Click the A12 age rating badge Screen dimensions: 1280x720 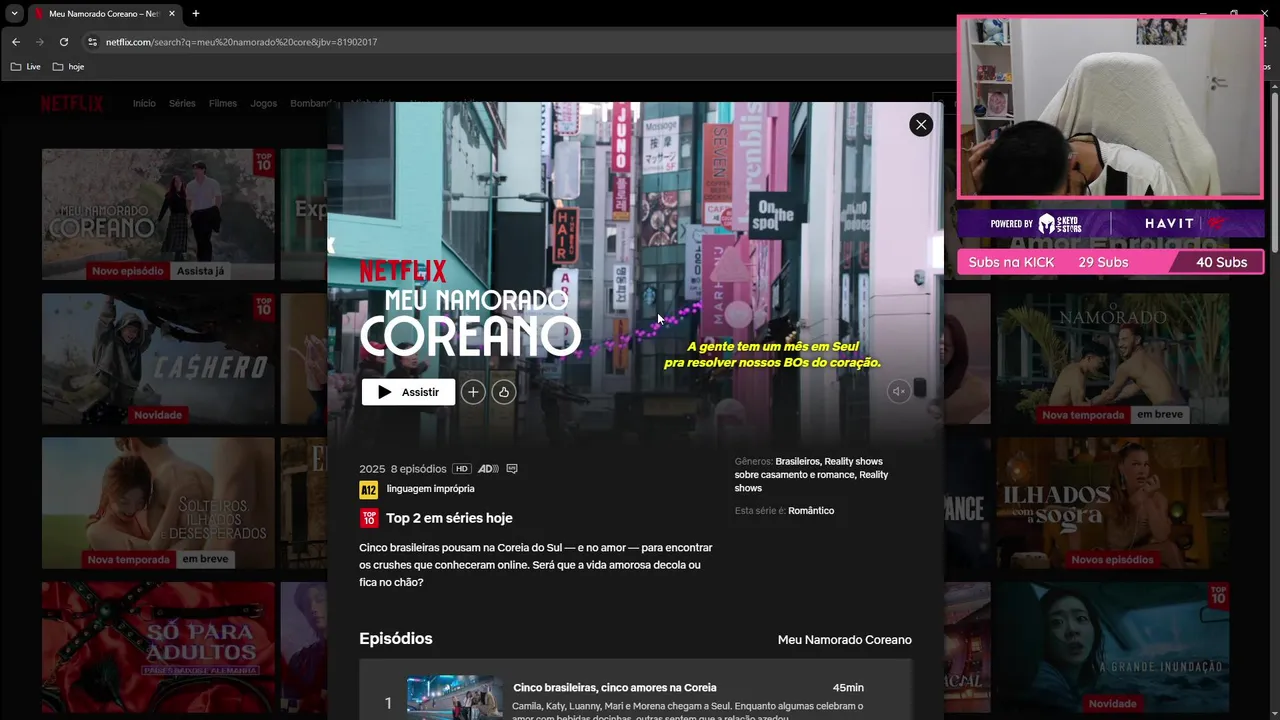pos(368,490)
